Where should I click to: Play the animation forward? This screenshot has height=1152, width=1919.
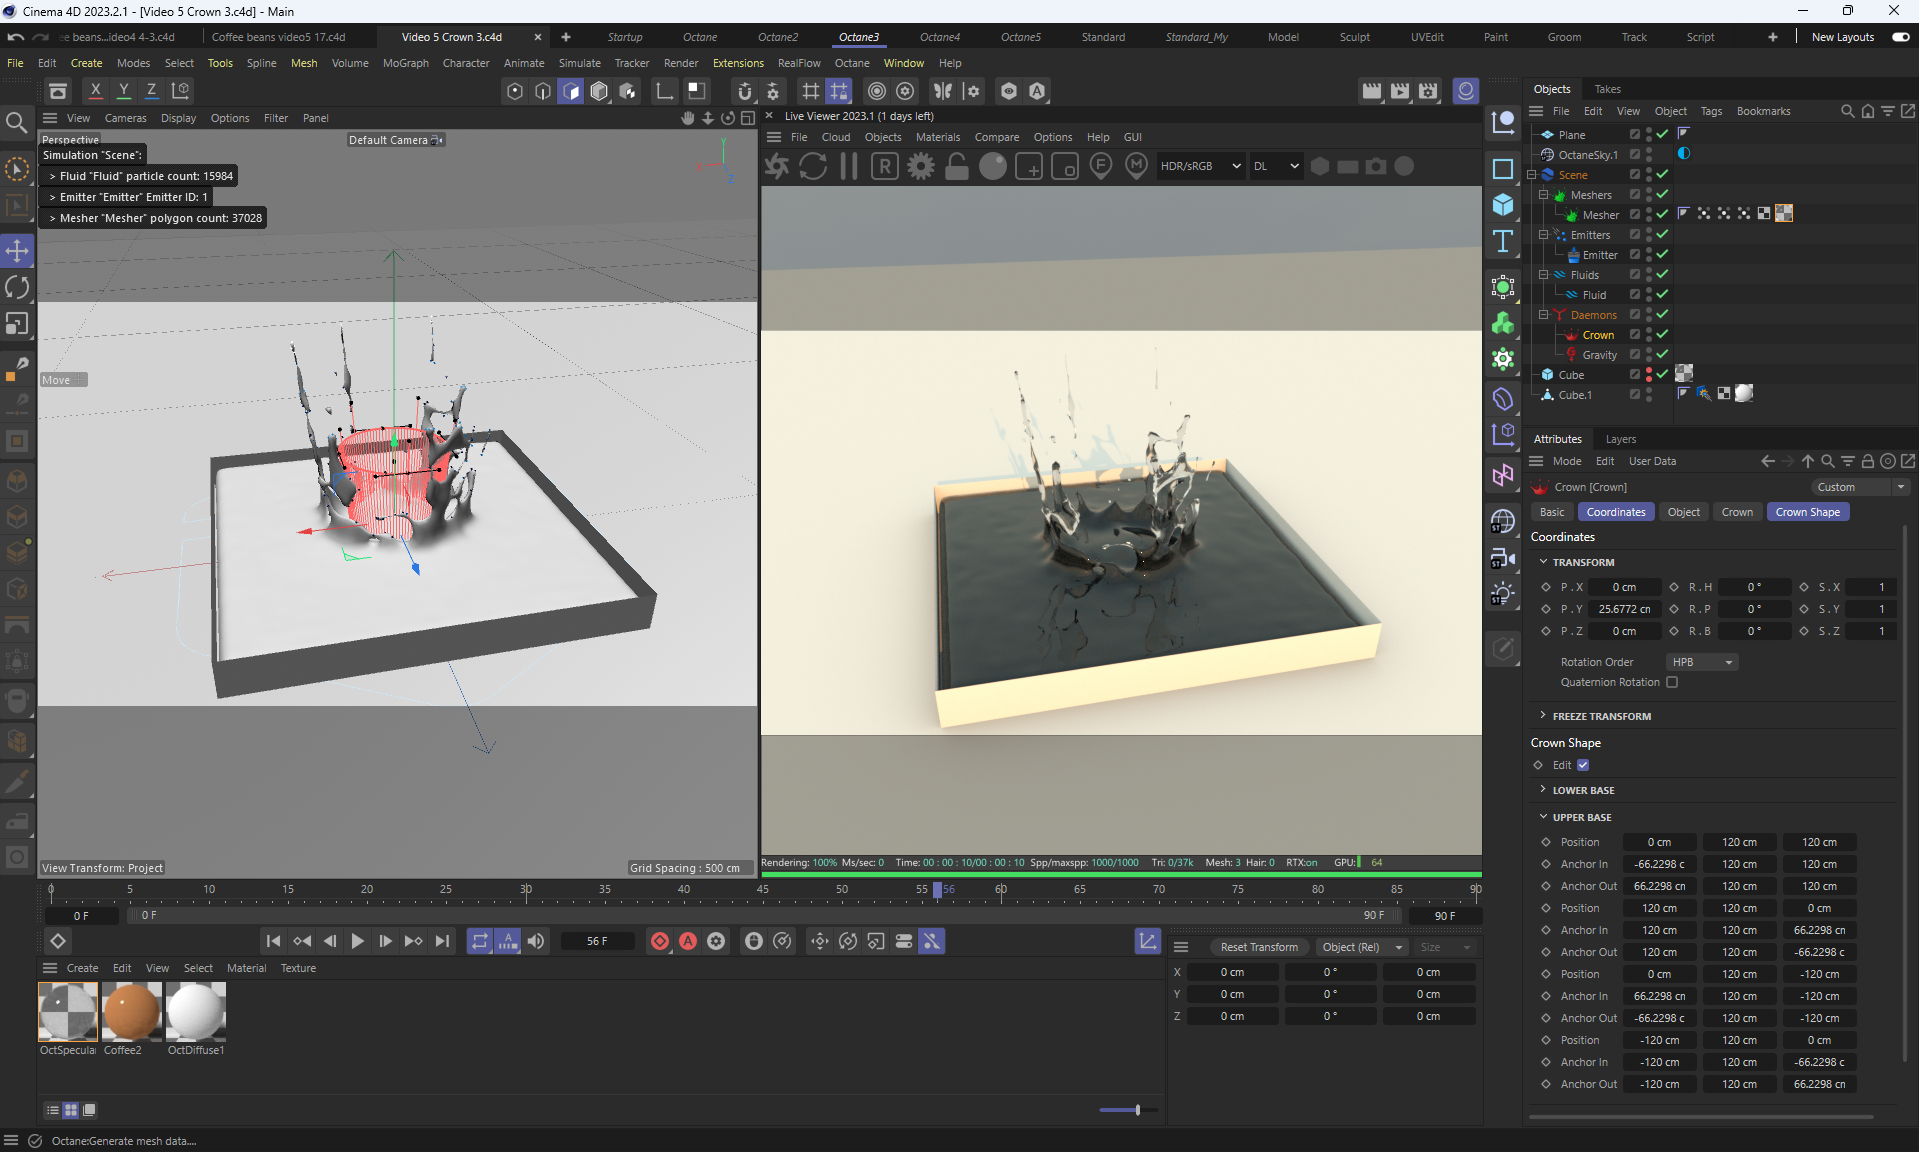click(357, 941)
